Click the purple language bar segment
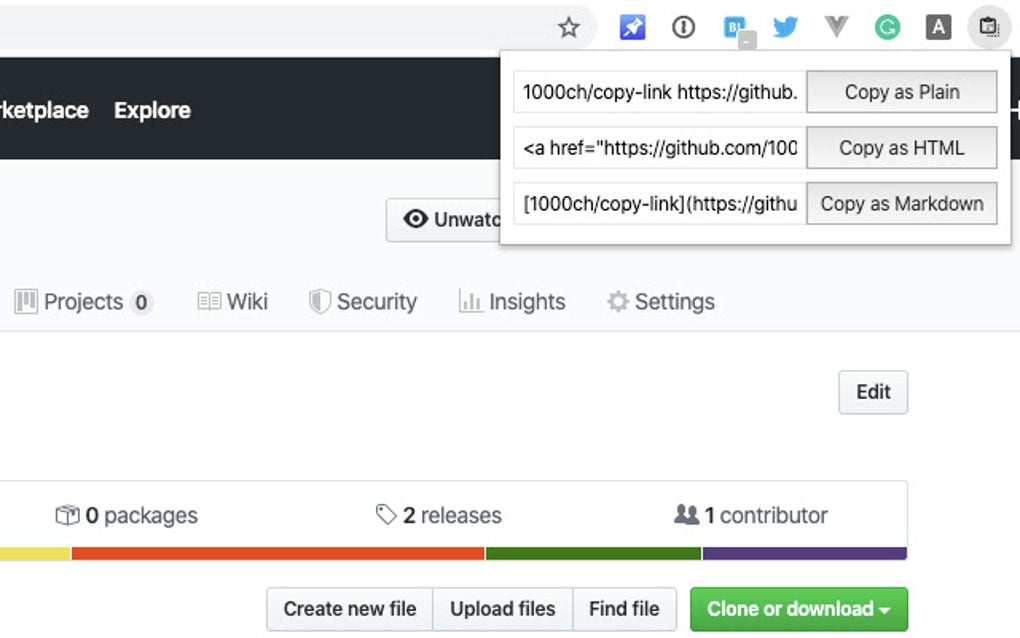Screen dimensions: 1020x638 click(804, 553)
